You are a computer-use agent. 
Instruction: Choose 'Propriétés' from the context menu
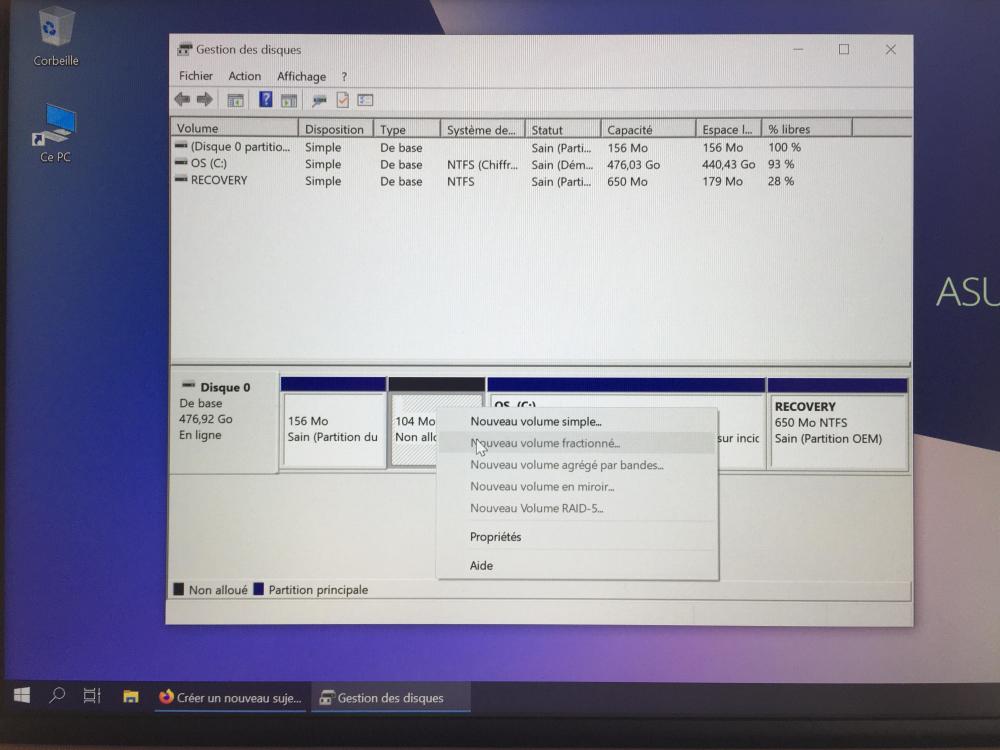click(496, 537)
